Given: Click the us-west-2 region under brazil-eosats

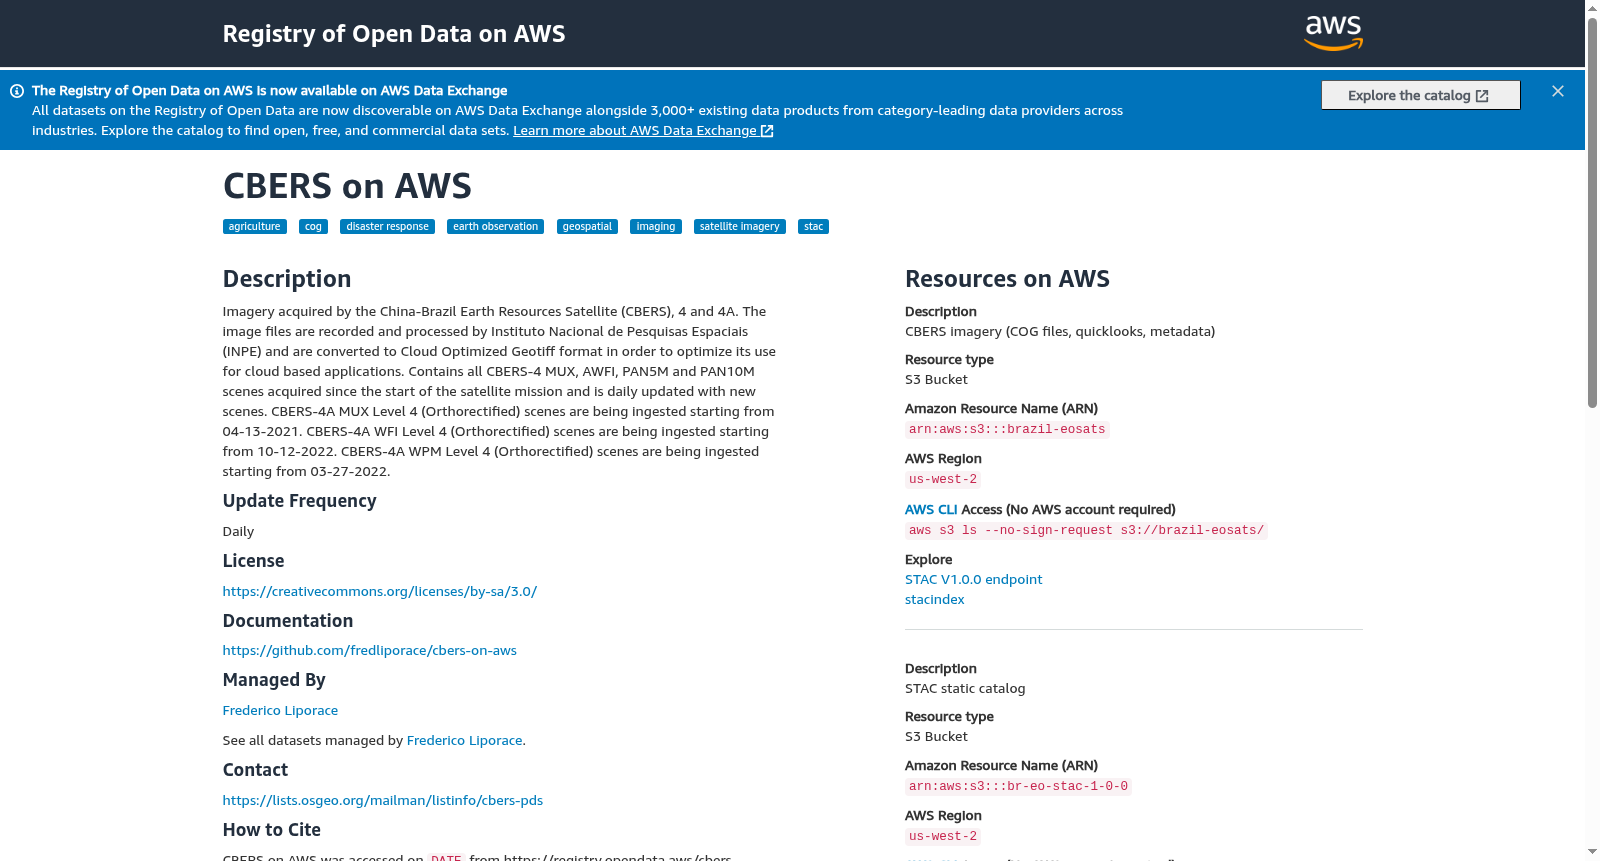Looking at the screenshot, I should [943, 479].
